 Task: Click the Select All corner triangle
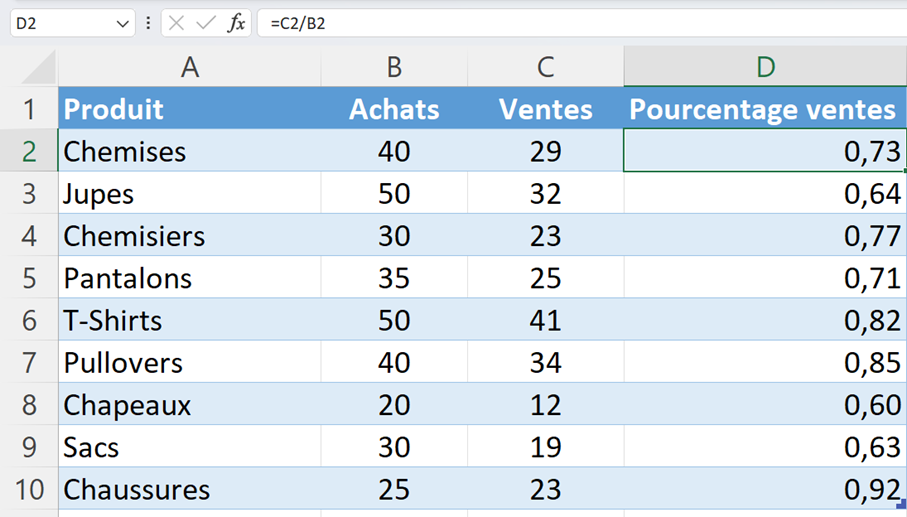click(38, 69)
